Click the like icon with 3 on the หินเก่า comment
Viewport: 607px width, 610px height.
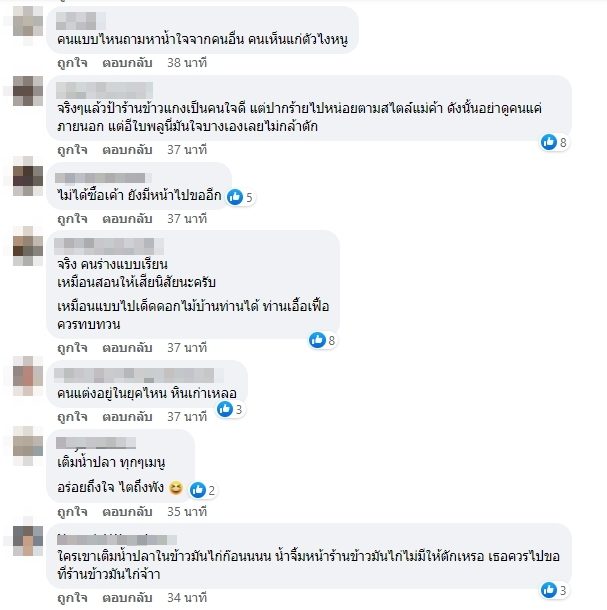(225, 409)
